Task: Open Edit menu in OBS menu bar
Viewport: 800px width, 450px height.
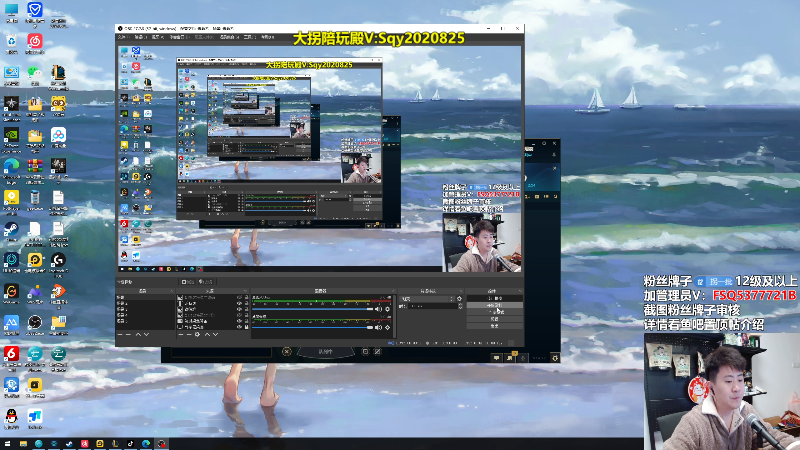Action: (x=141, y=37)
